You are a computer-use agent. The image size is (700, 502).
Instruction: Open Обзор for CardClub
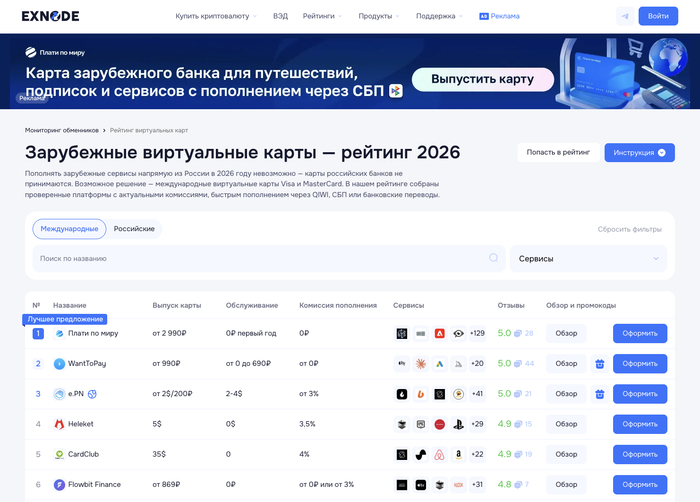pos(566,454)
